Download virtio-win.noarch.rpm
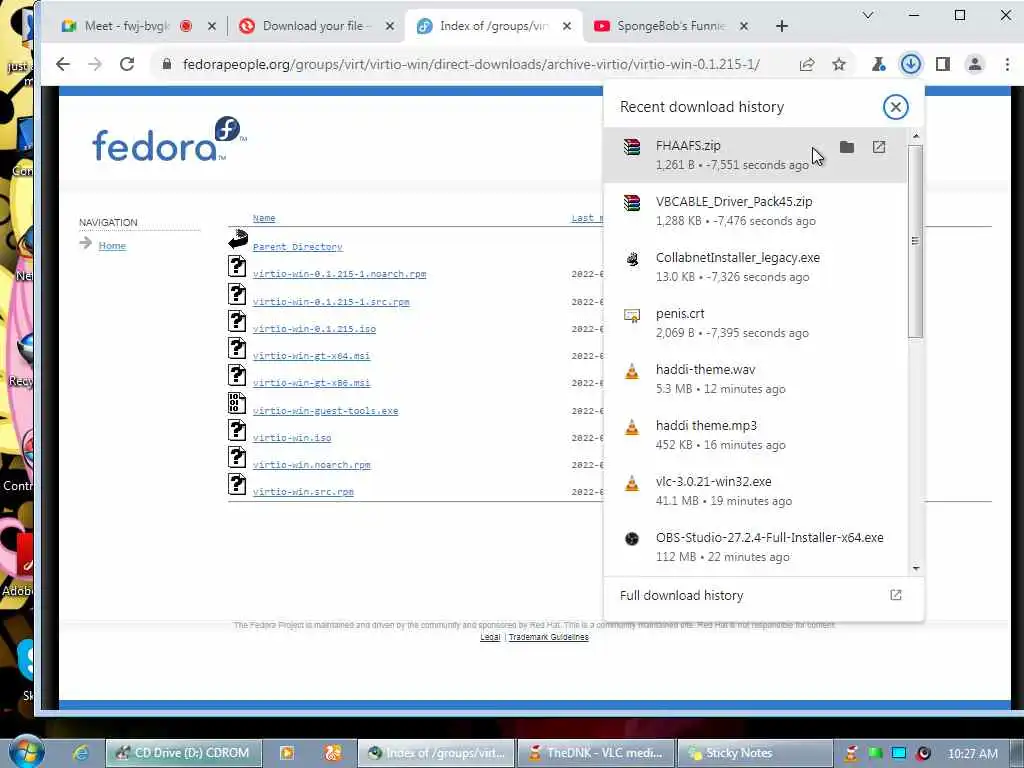Viewport: 1024px width, 768px height. tap(312, 465)
